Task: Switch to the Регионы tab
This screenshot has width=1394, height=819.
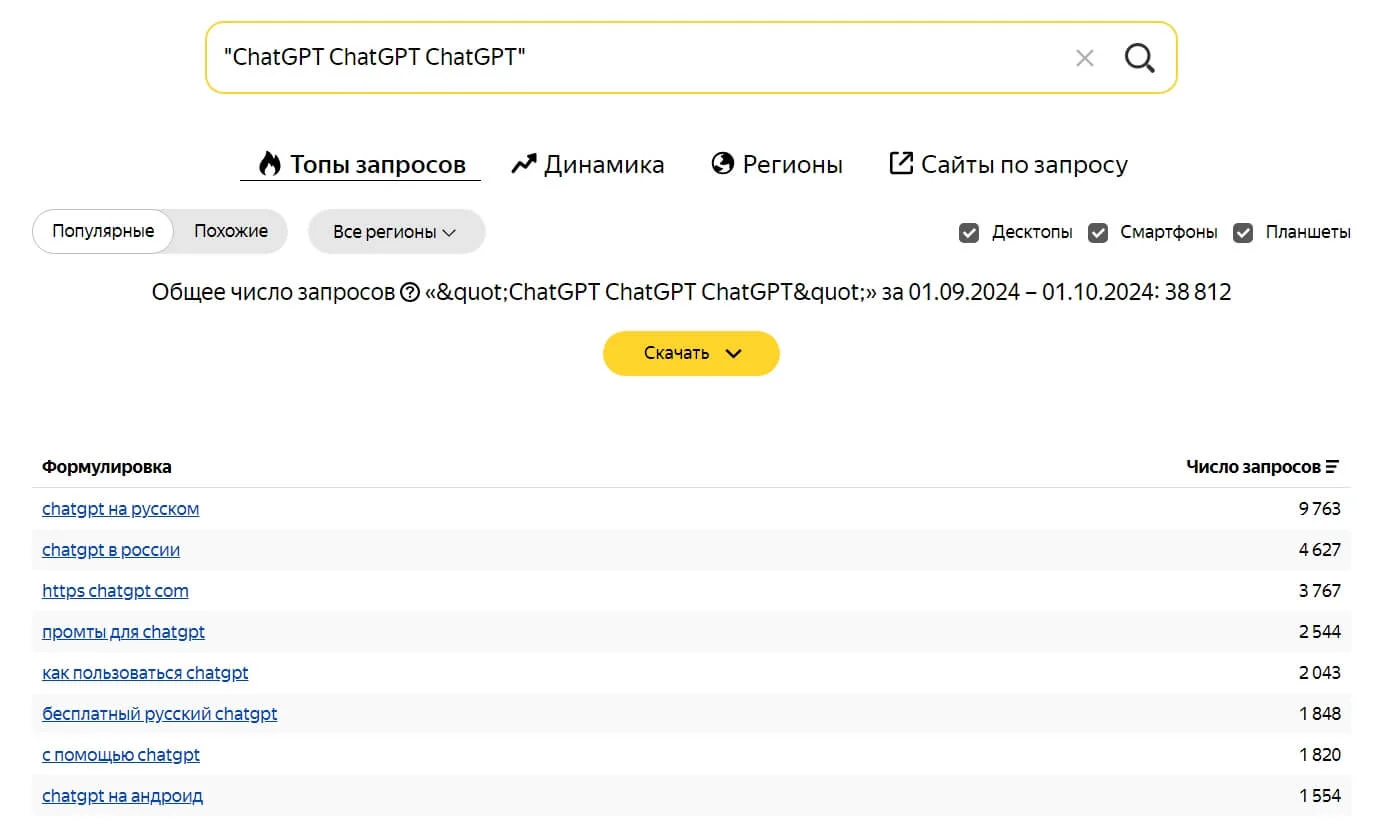Action: pyautogui.click(x=792, y=164)
